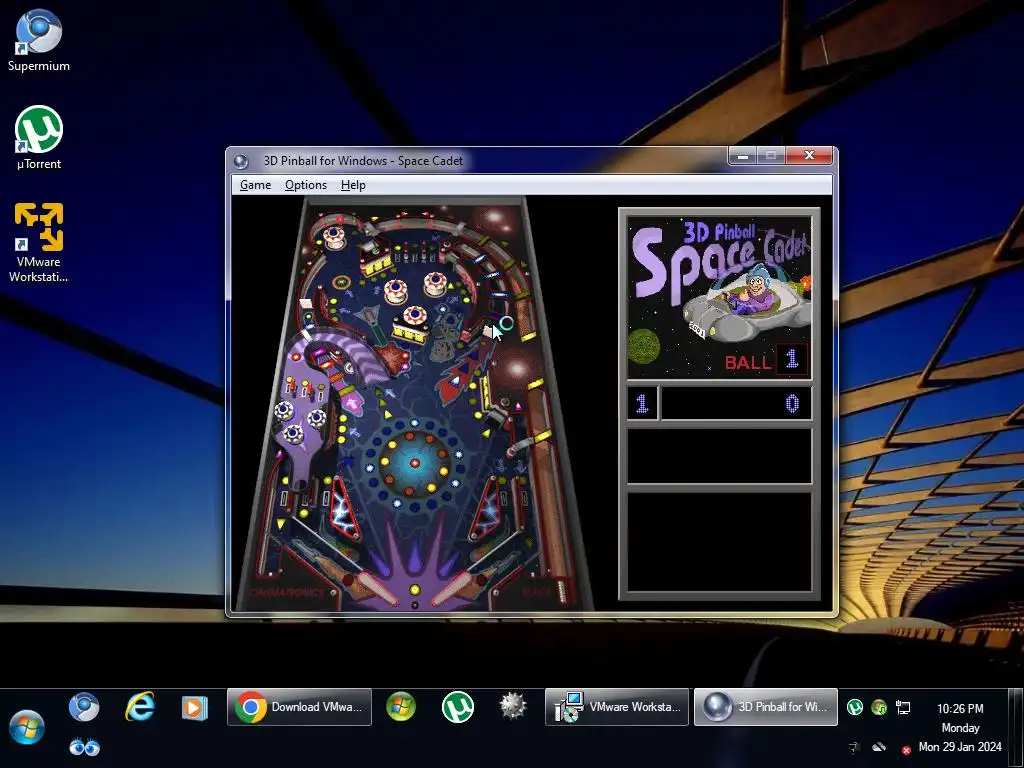Click the googly eyes icon on the taskbar
The width and height of the screenshot is (1024, 768).
point(84,746)
